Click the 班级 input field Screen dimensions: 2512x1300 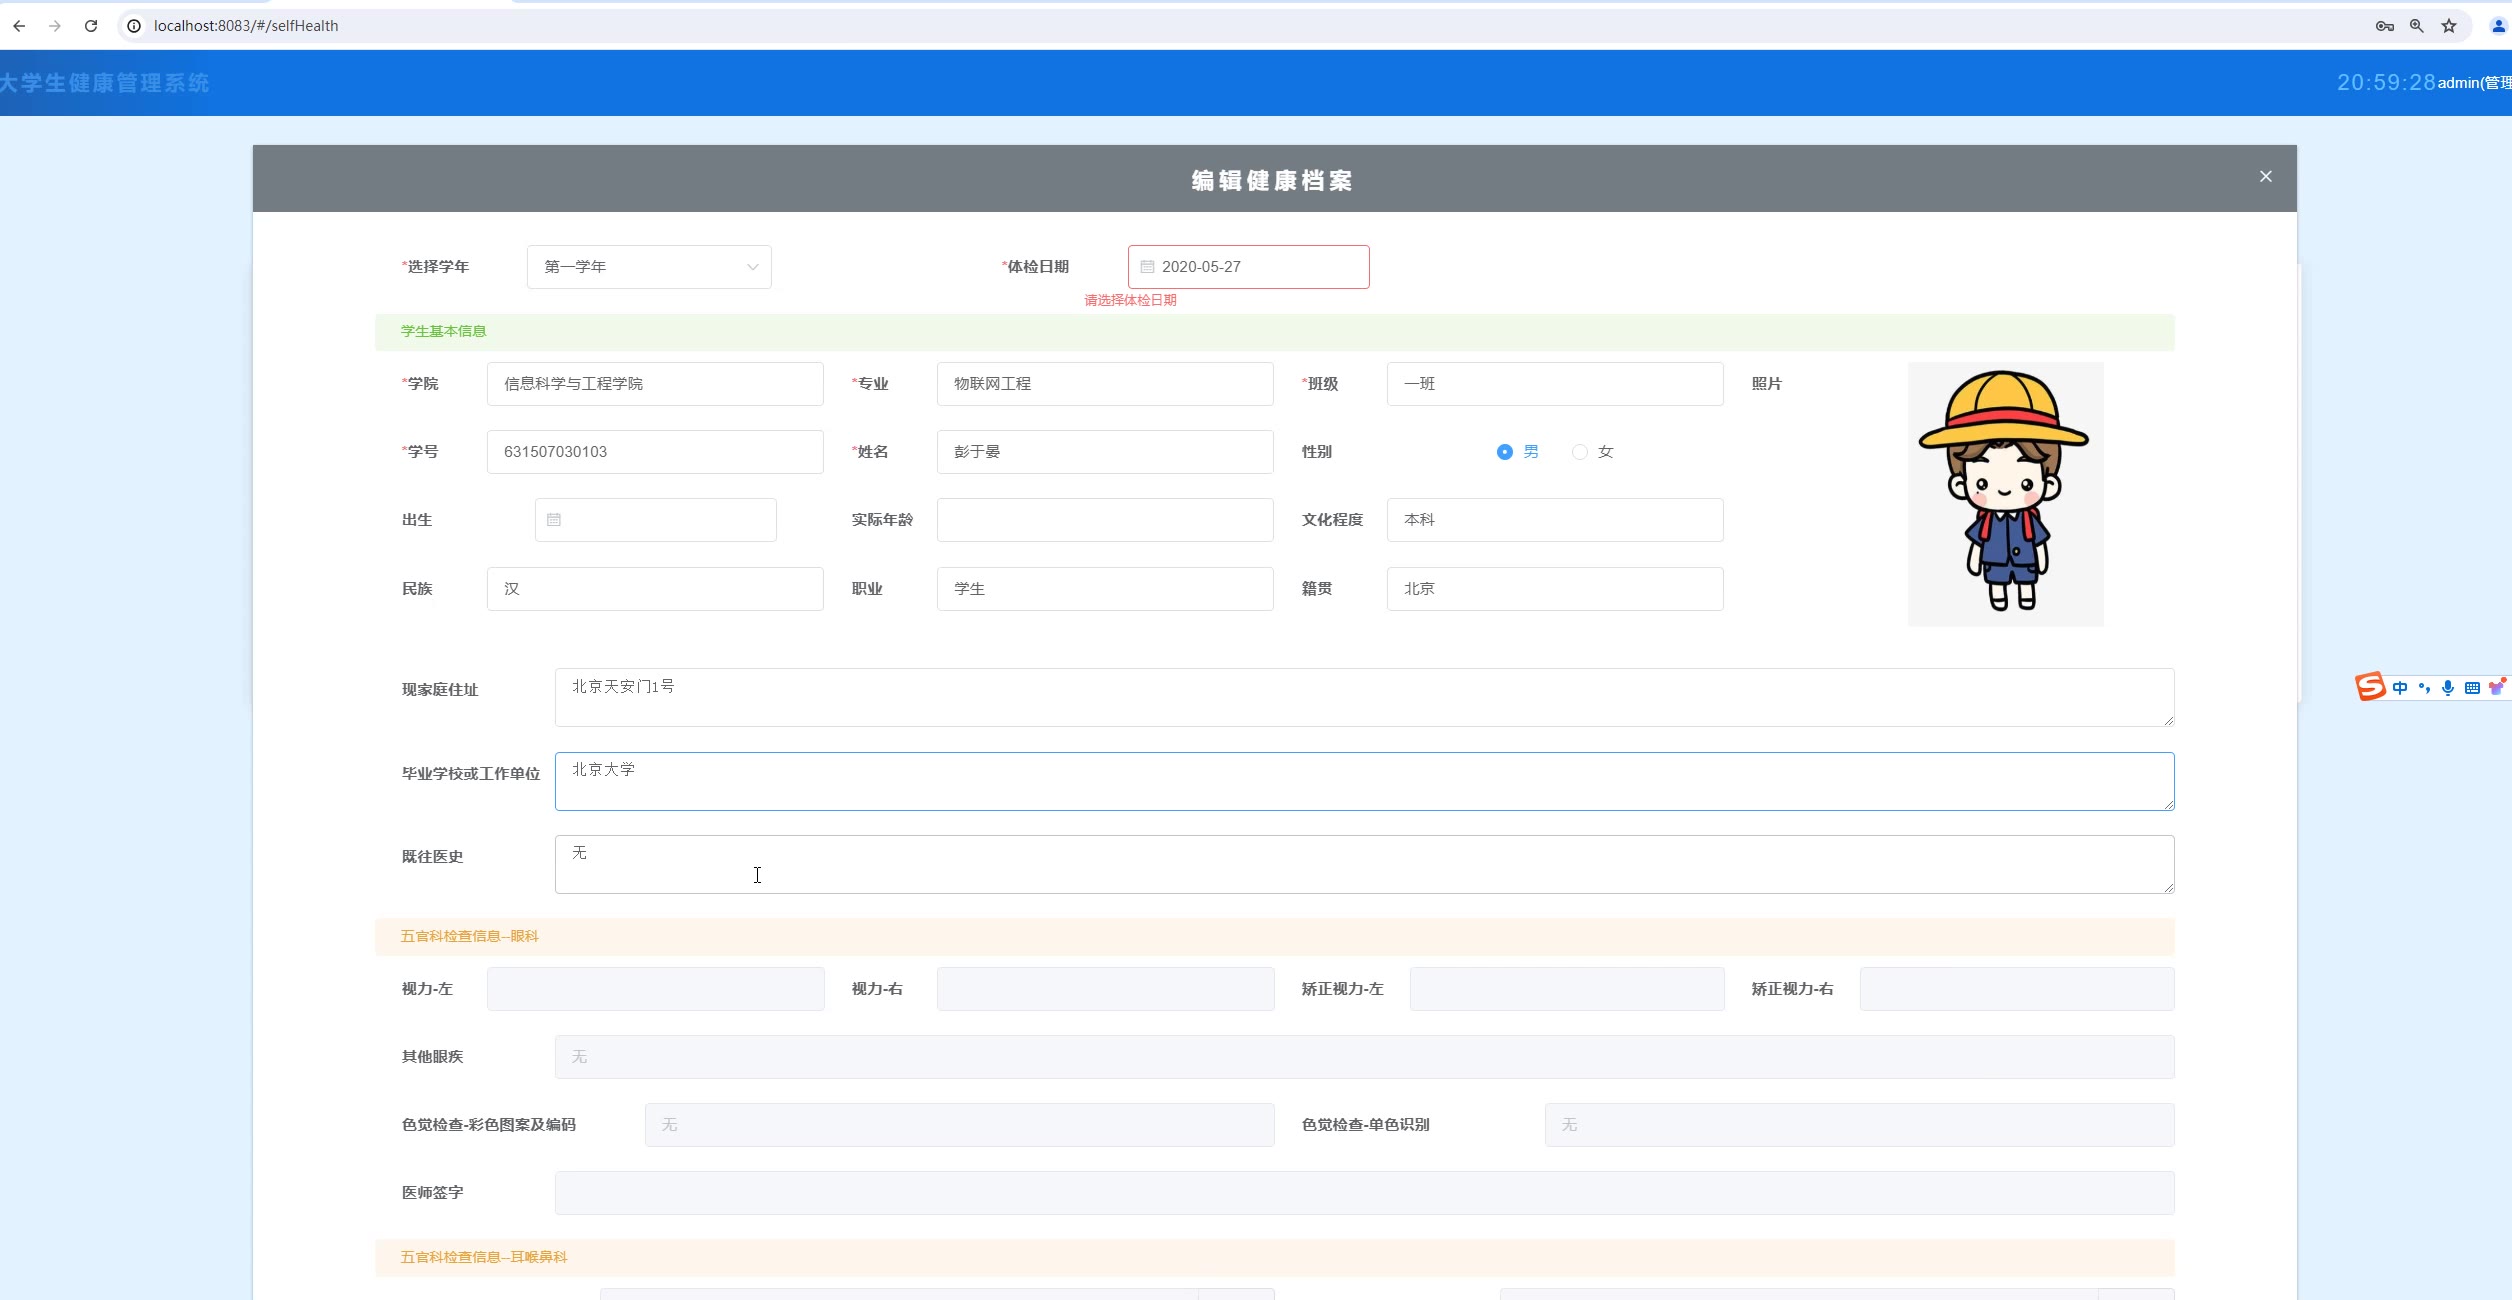(x=1555, y=384)
